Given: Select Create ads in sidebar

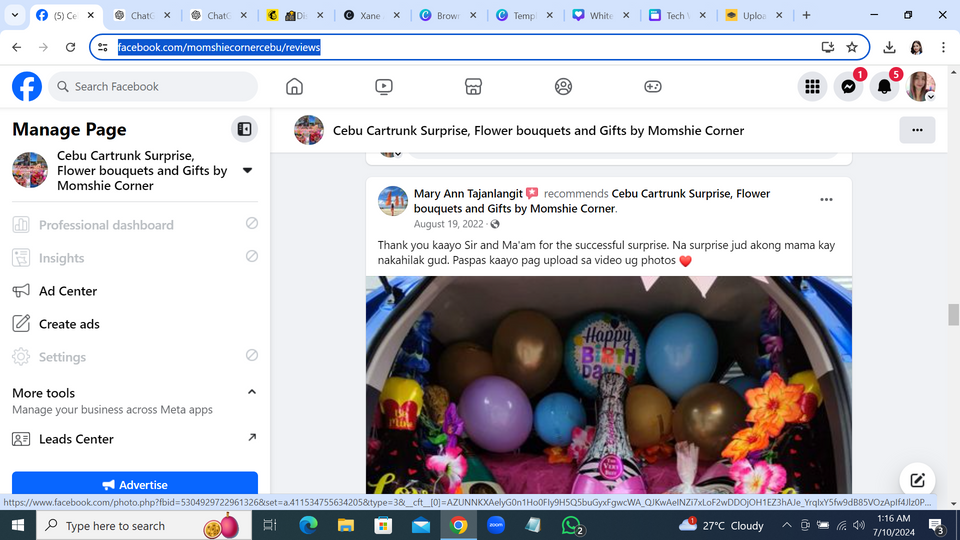Looking at the screenshot, I should pos(69,324).
